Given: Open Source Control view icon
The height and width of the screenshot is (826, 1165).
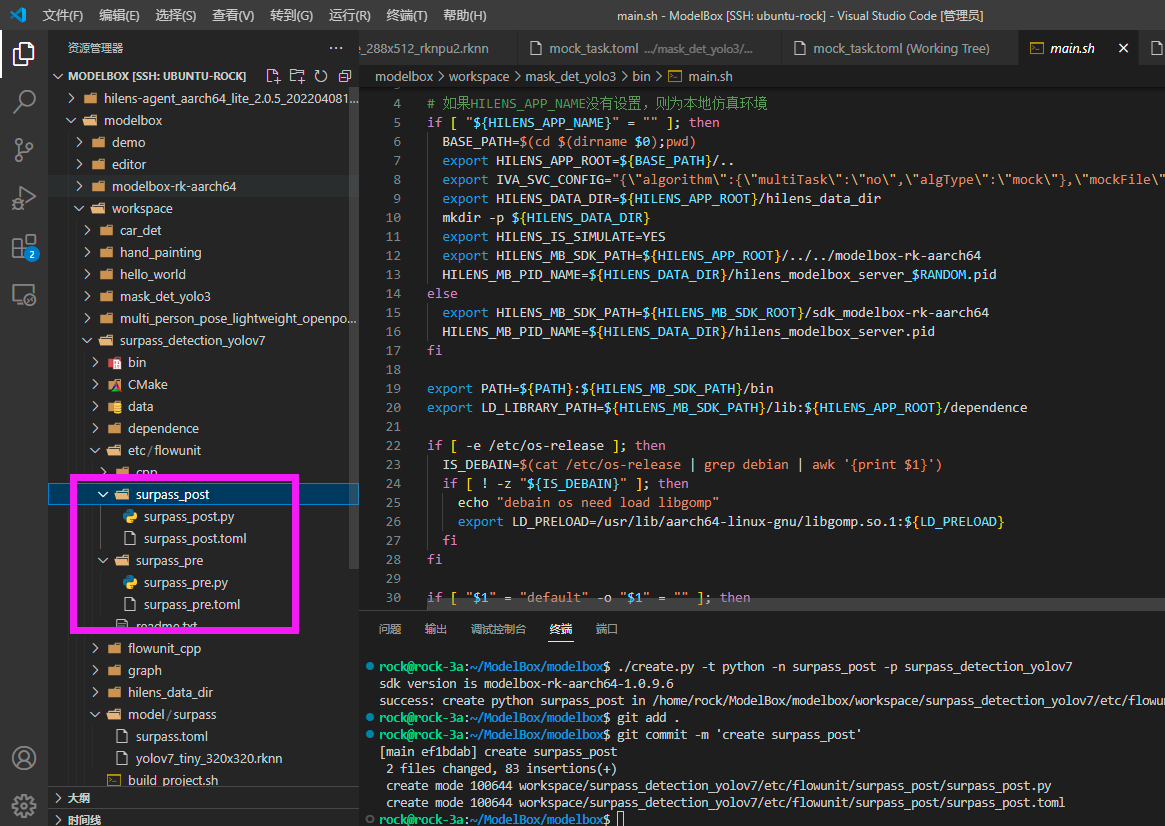Looking at the screenshot, I should pyautogui.click(x=24, y=150).
